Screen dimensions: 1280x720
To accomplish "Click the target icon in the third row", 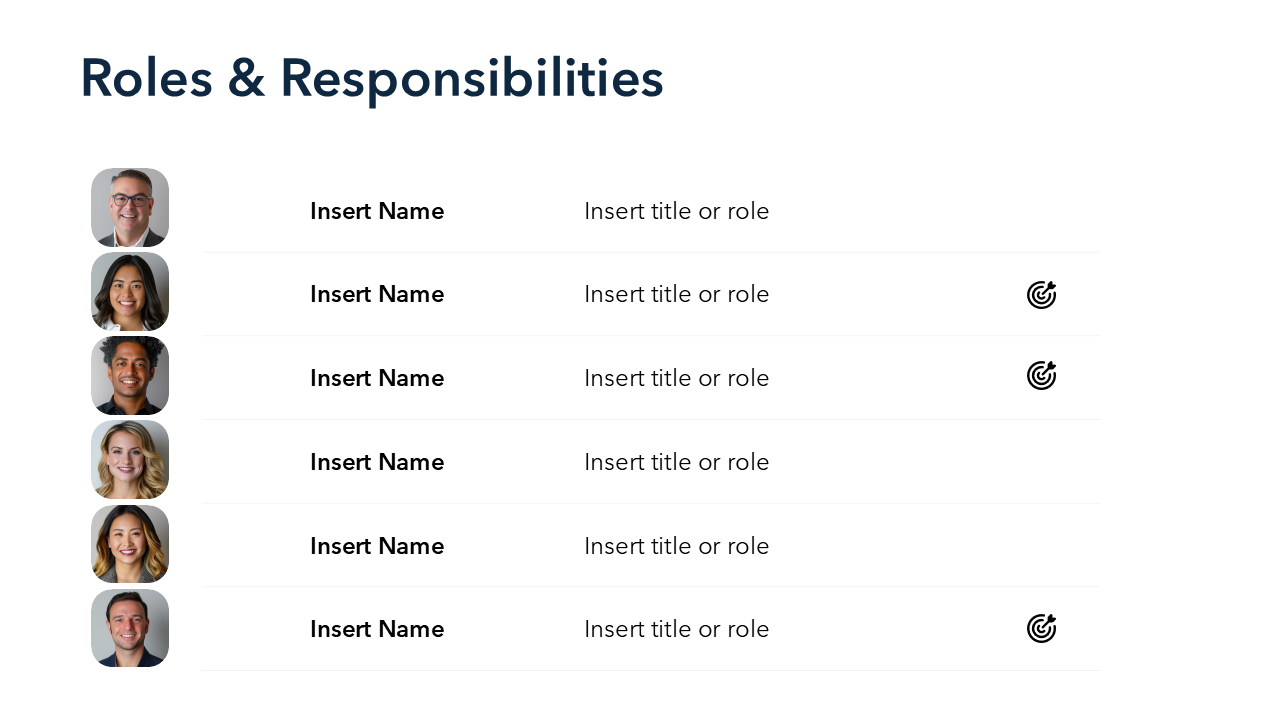I will point(1041,376).
